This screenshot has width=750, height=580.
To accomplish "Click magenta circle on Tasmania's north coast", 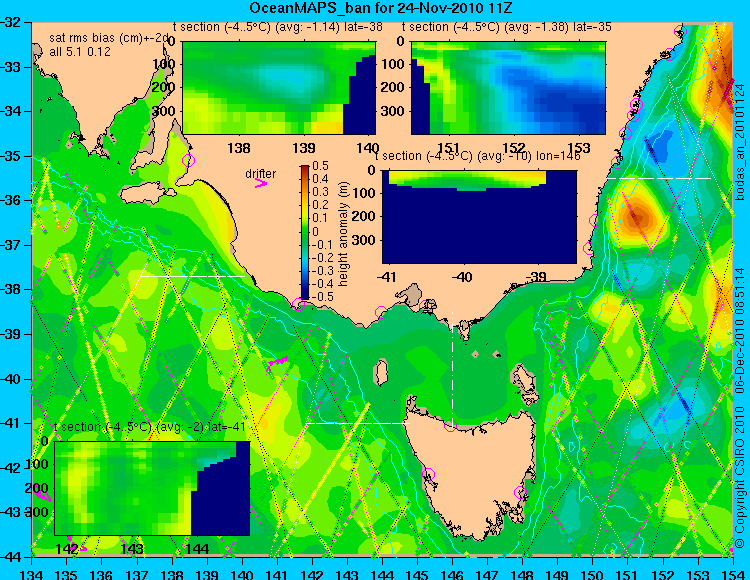I will 450,425.
